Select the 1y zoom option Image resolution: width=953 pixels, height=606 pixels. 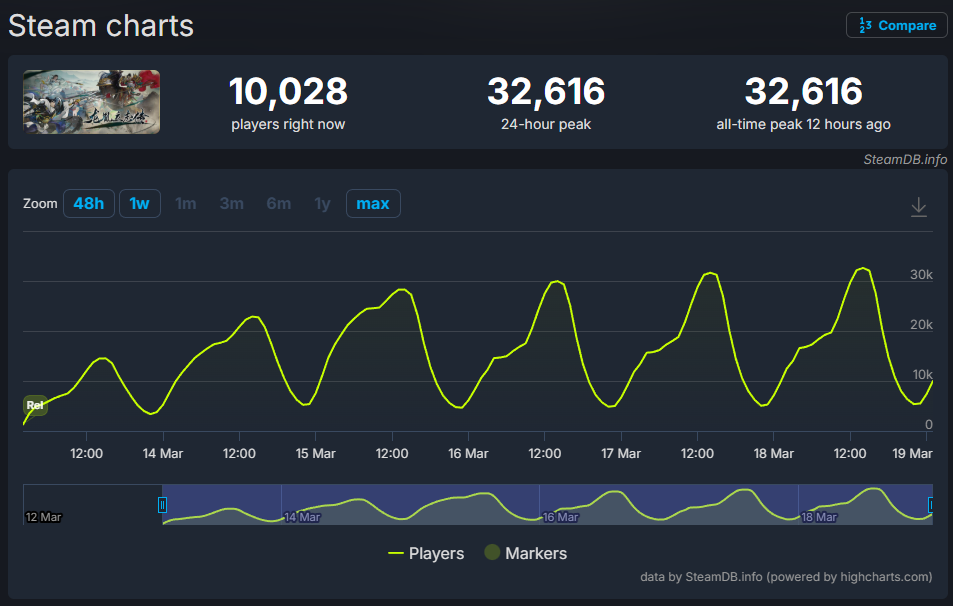click(322, 203)
